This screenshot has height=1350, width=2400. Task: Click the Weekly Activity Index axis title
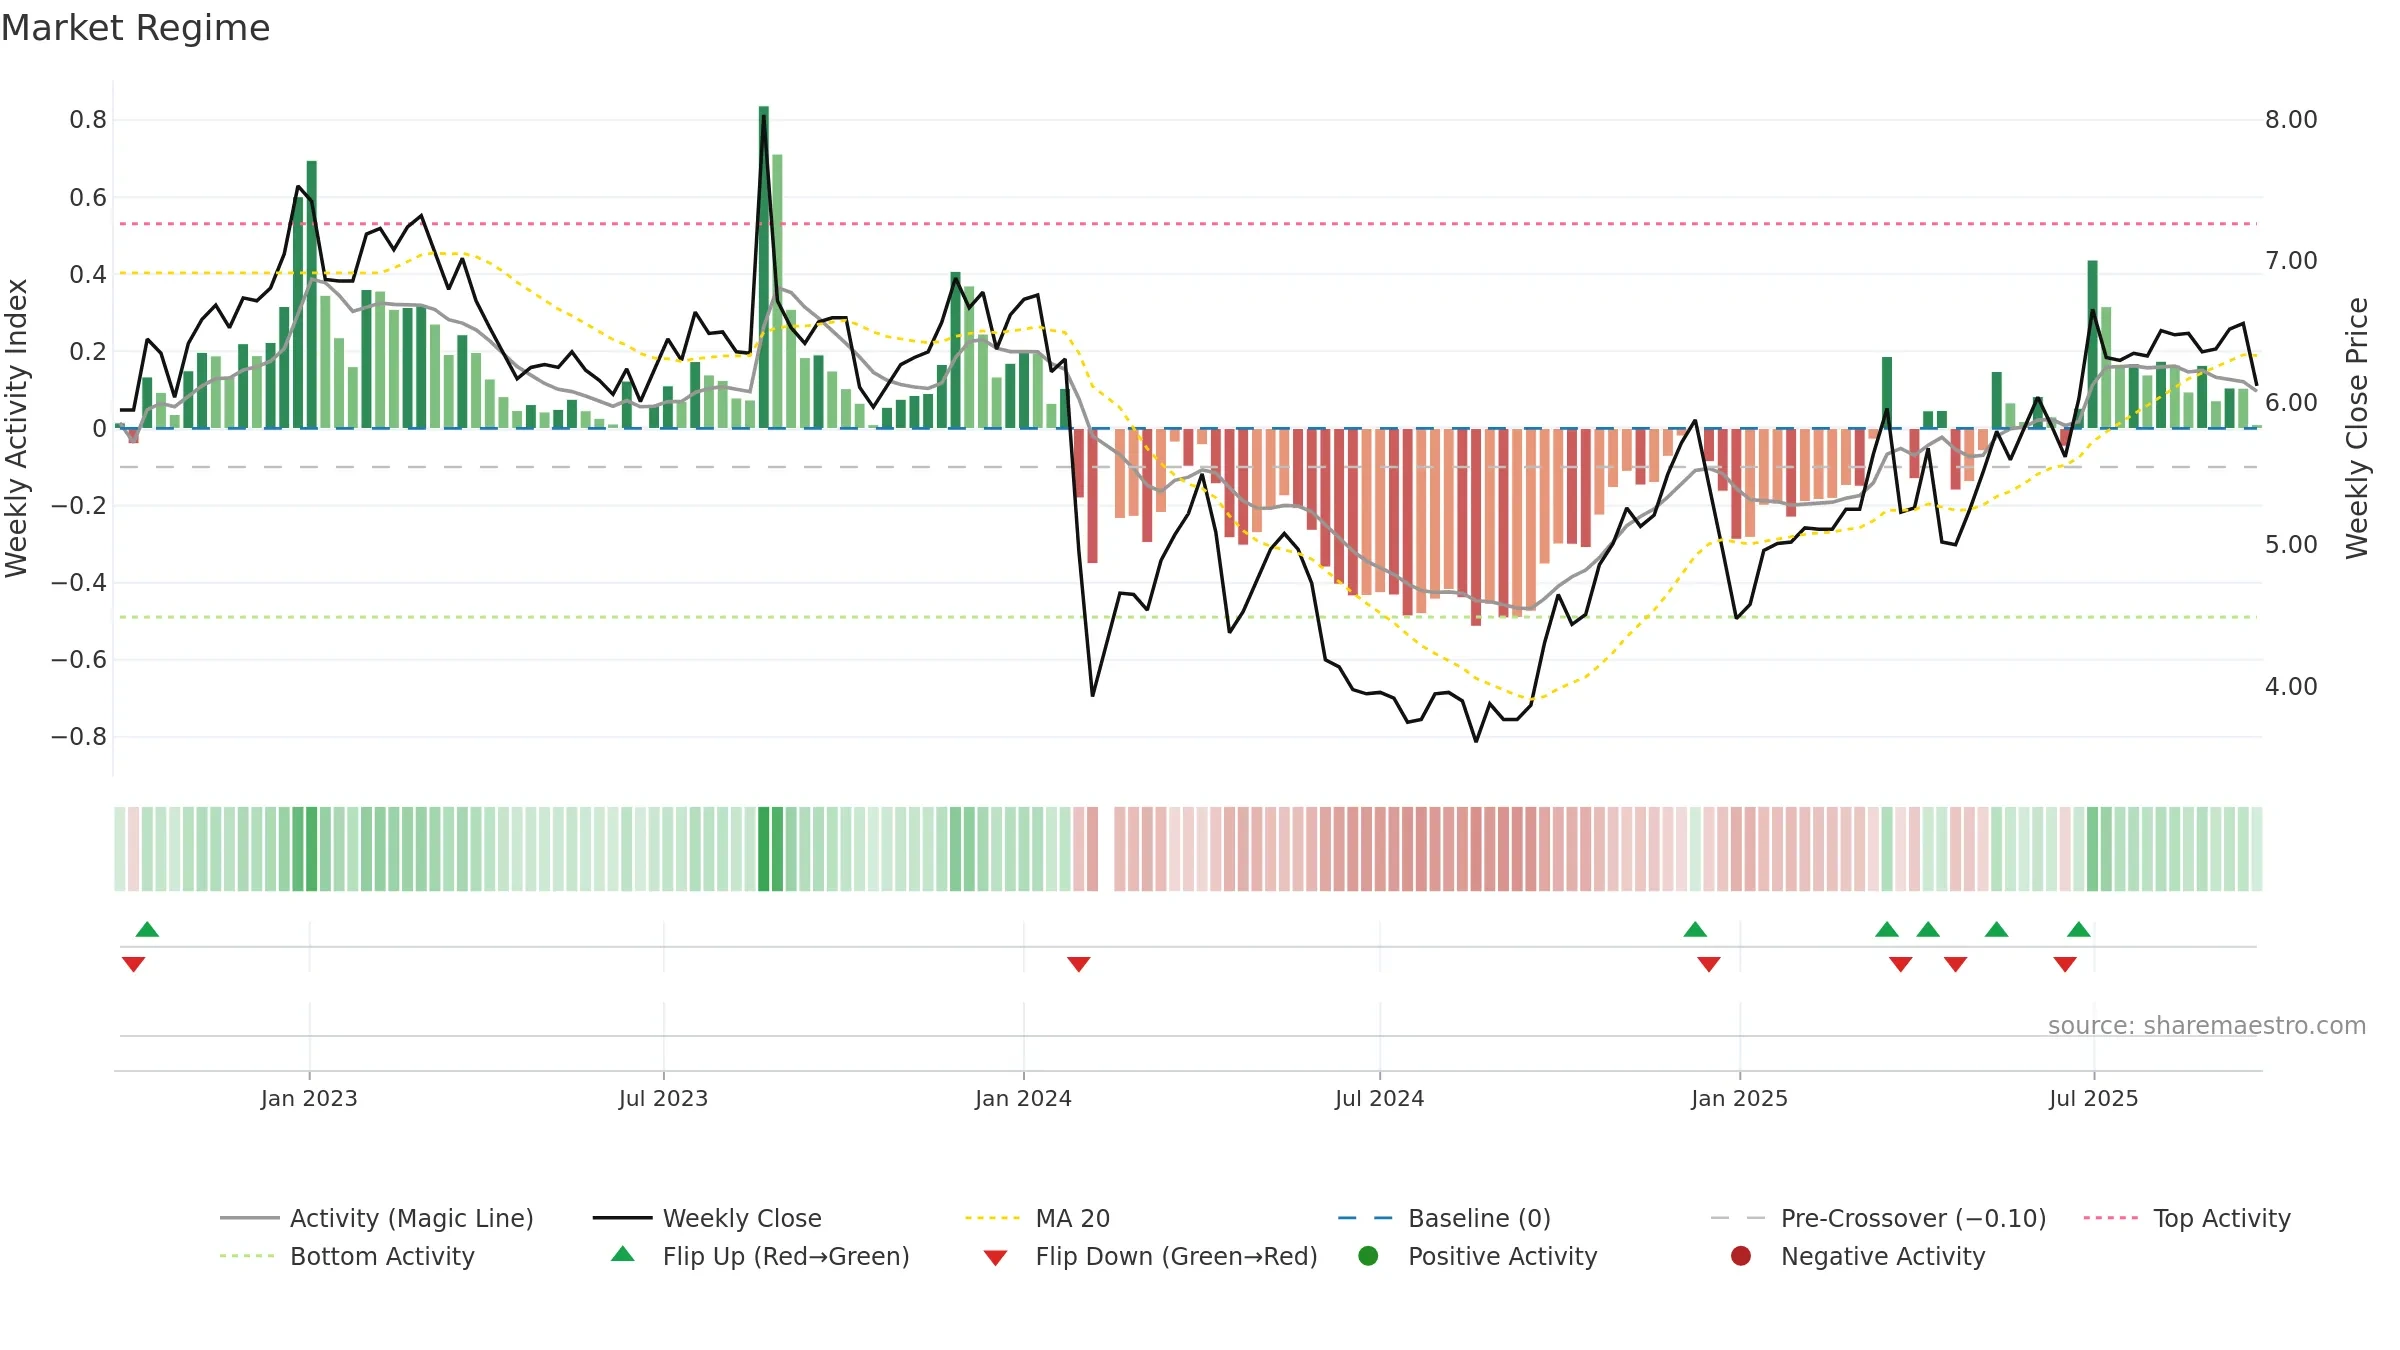16,428
